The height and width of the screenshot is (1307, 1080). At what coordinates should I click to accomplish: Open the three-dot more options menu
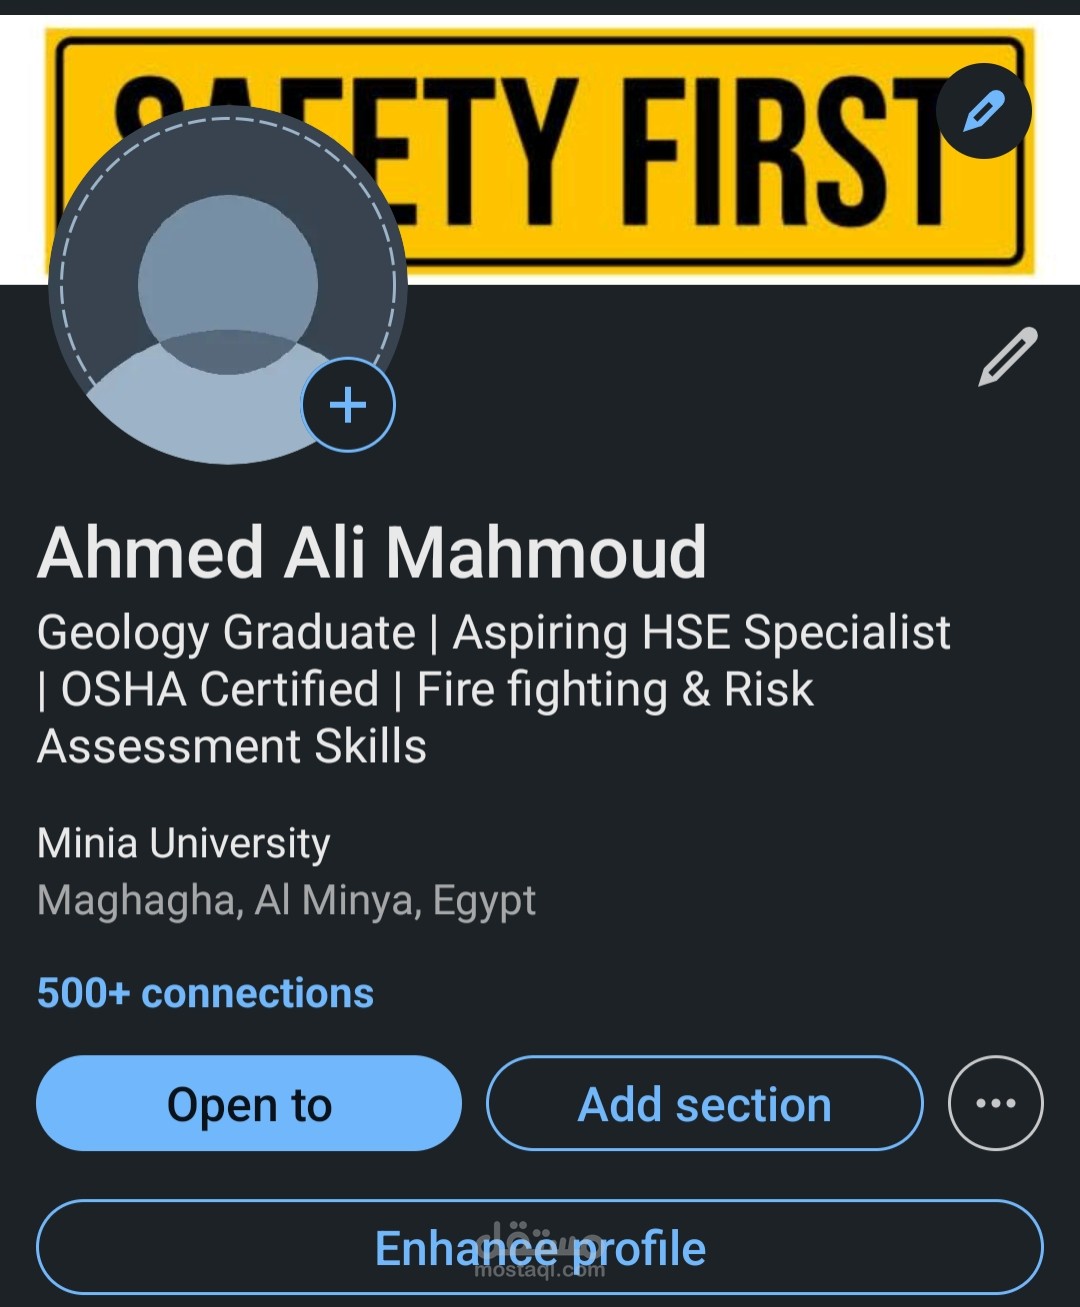[995, 1103]
